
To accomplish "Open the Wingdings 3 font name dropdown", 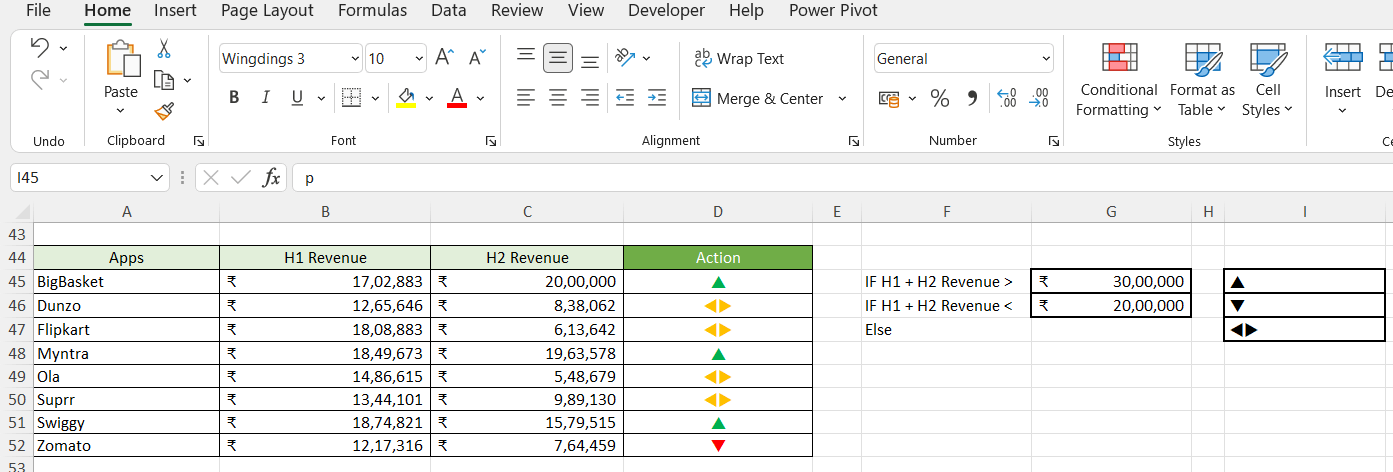I will click(x=355, y=59).
